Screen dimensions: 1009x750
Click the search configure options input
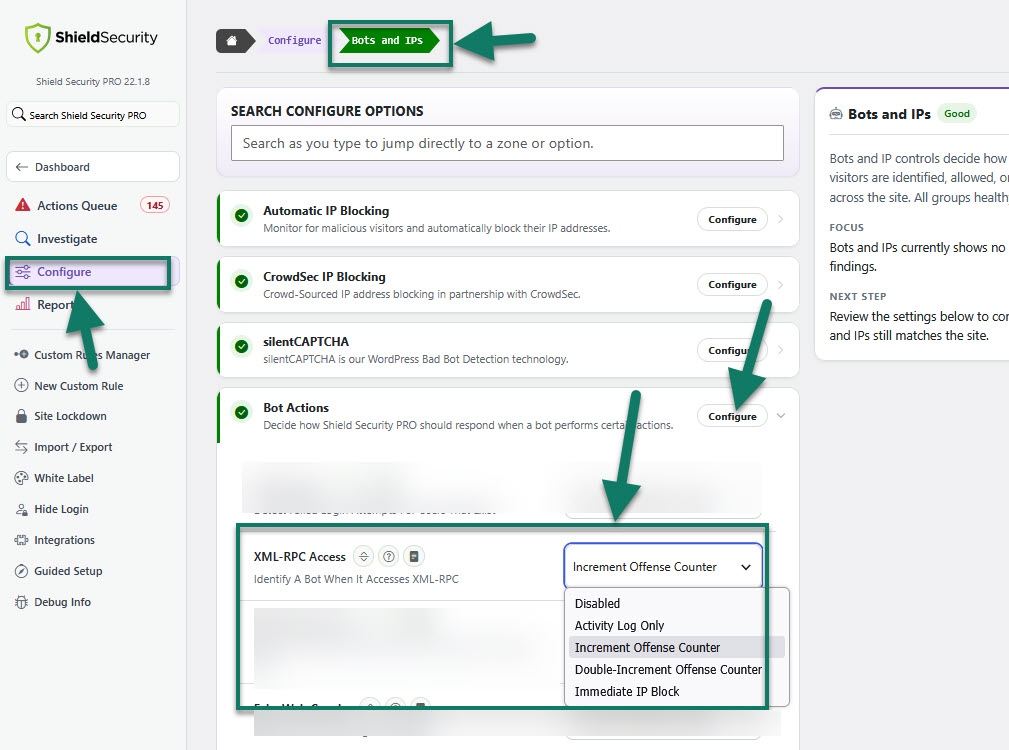pos(507,143)
